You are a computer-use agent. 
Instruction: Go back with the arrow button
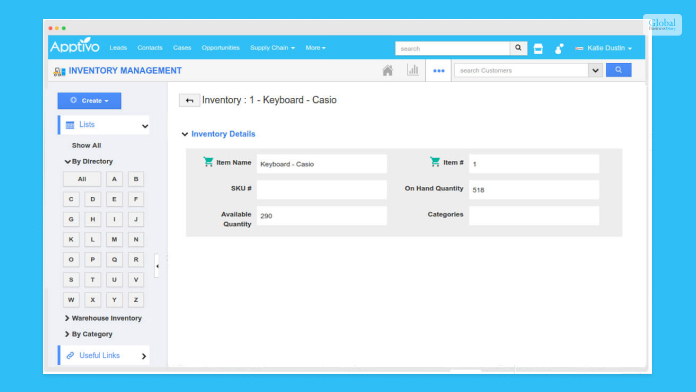189,100
